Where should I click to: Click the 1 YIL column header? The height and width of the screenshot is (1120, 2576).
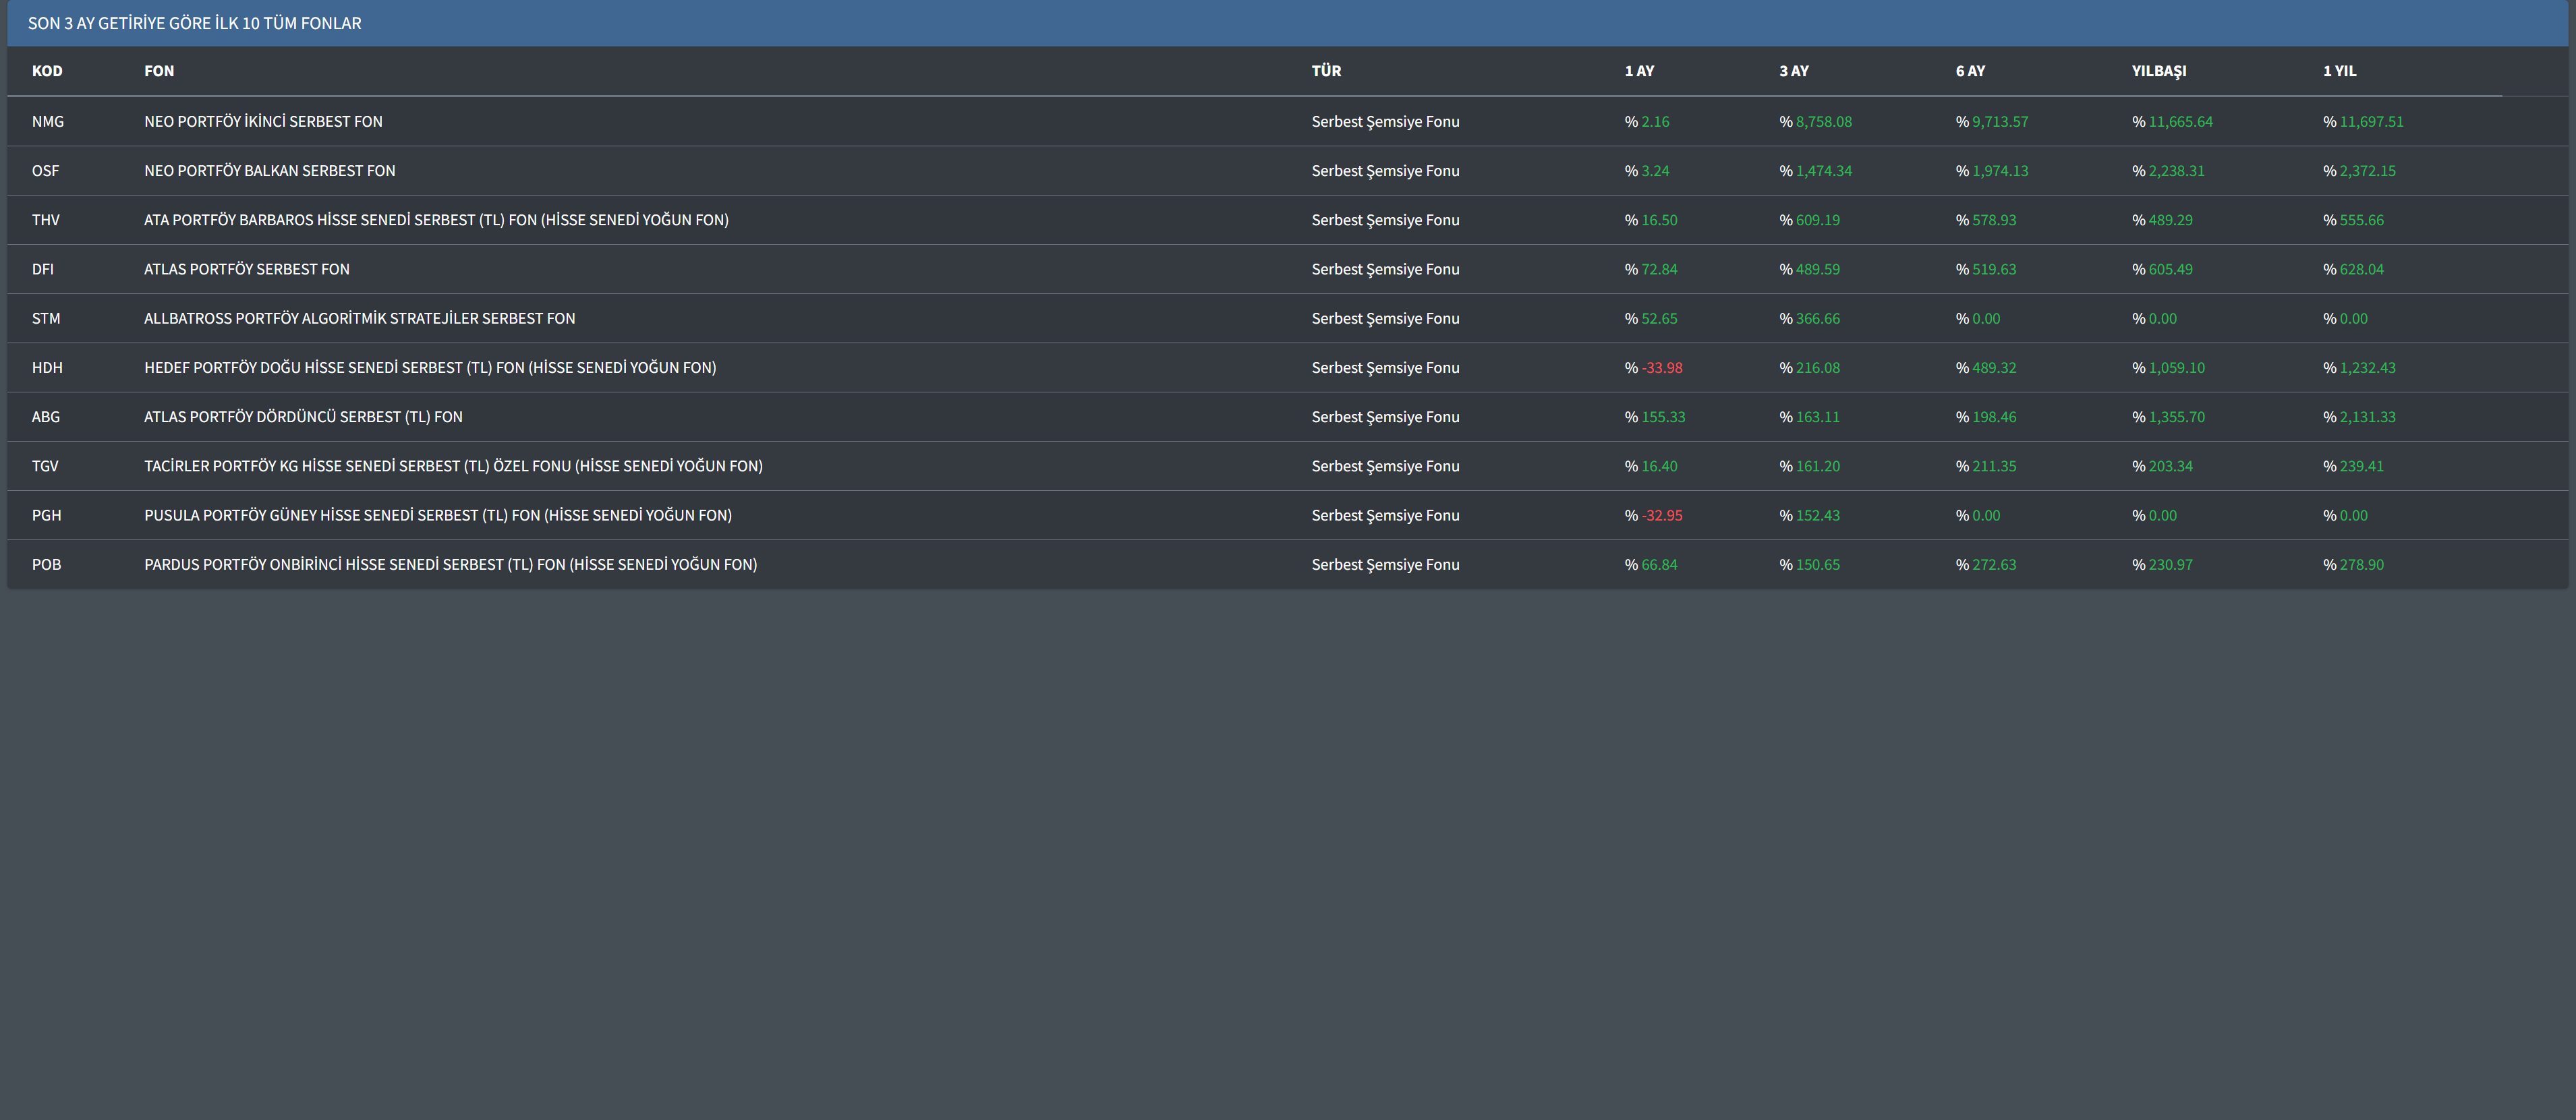(x=2339, y=71)
